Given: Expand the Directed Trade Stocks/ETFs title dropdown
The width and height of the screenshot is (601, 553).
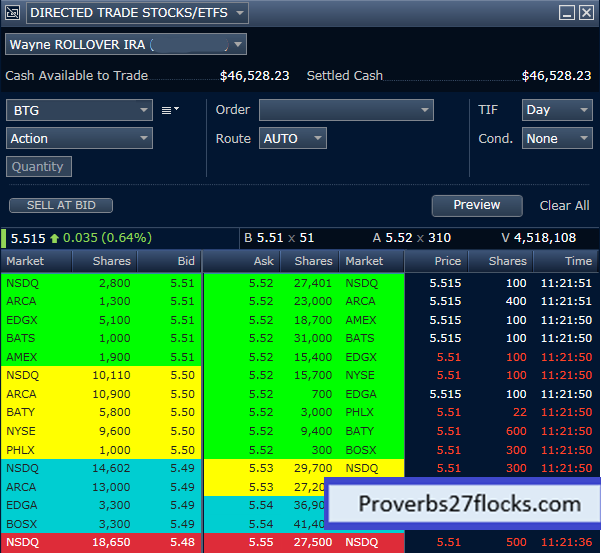Looking at the screenshot, I should coord(238,13).
